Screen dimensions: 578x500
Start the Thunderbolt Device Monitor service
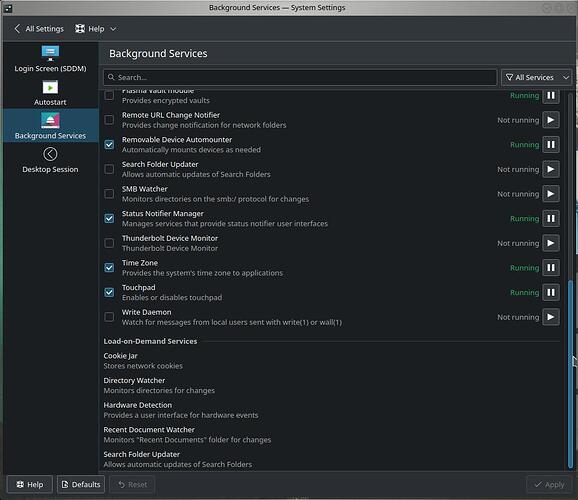point(551,243)
